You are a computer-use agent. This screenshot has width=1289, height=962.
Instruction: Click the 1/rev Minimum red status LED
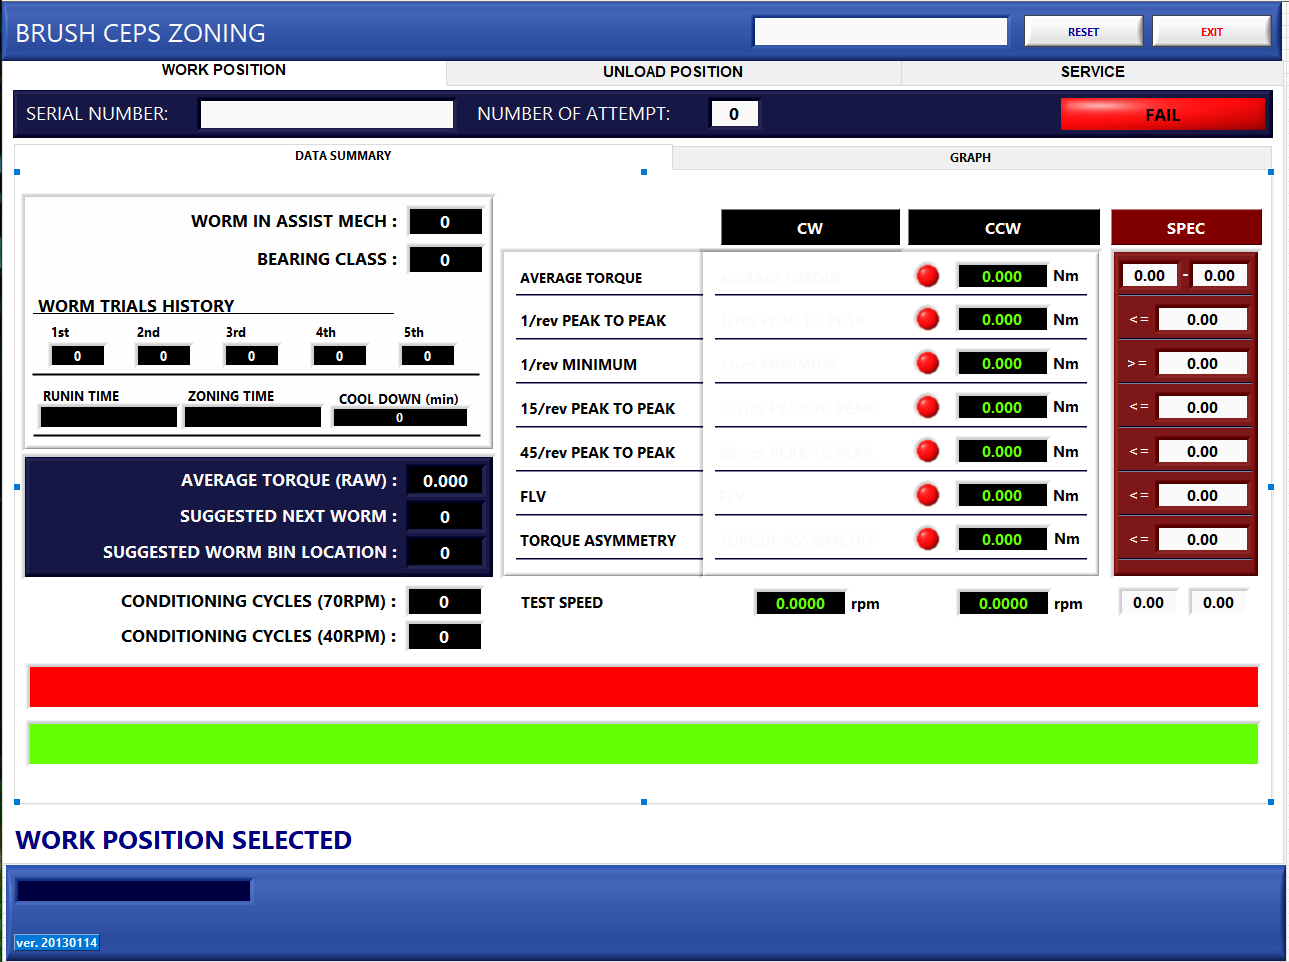pos(927,363)
